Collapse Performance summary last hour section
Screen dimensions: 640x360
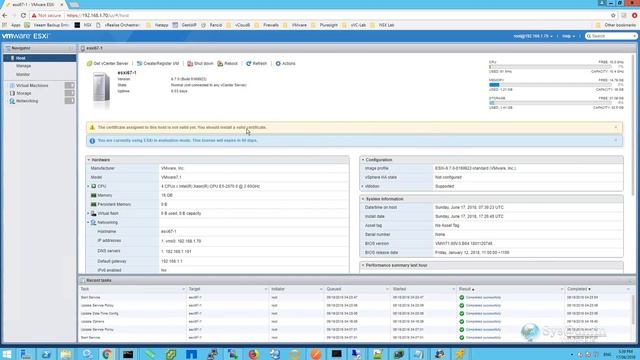[363, 265]
